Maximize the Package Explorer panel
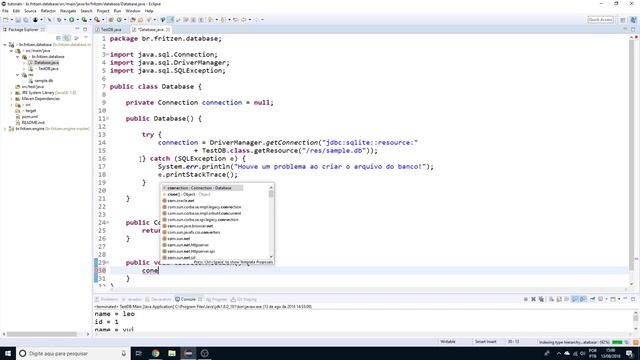640x360 pixels. (x=85, y=29)
